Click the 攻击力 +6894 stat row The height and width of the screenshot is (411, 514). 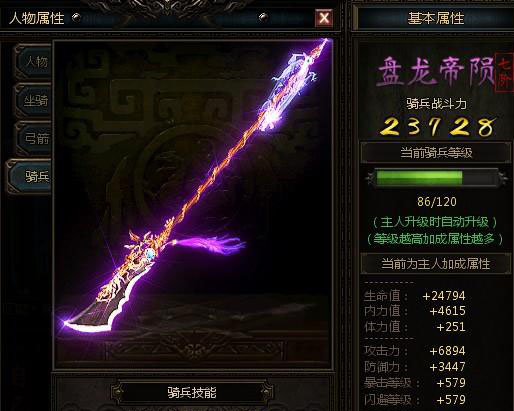click(x=415, y=351)
